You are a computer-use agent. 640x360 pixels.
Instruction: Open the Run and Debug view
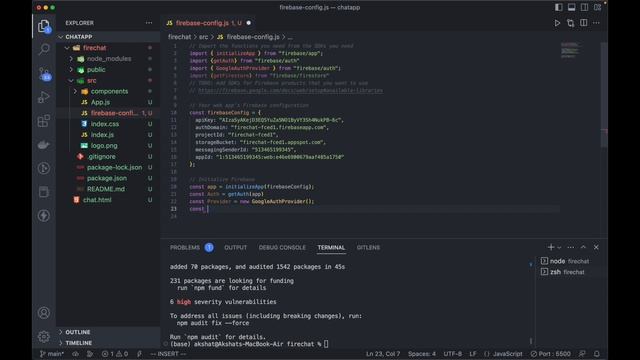[x=44, y=97]
